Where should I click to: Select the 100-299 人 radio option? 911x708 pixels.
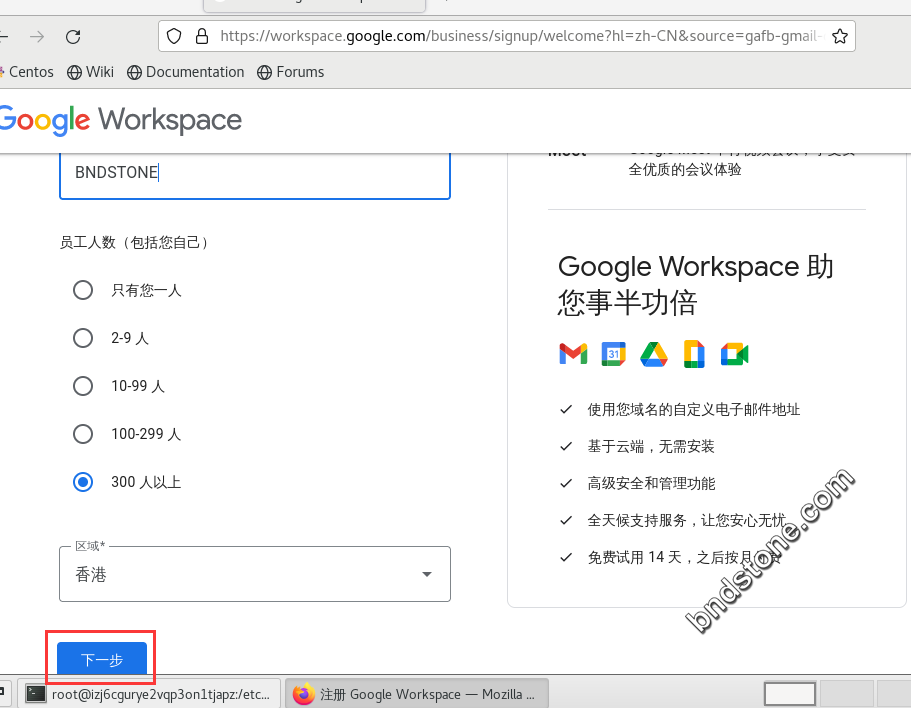click(x=83, y=434)
